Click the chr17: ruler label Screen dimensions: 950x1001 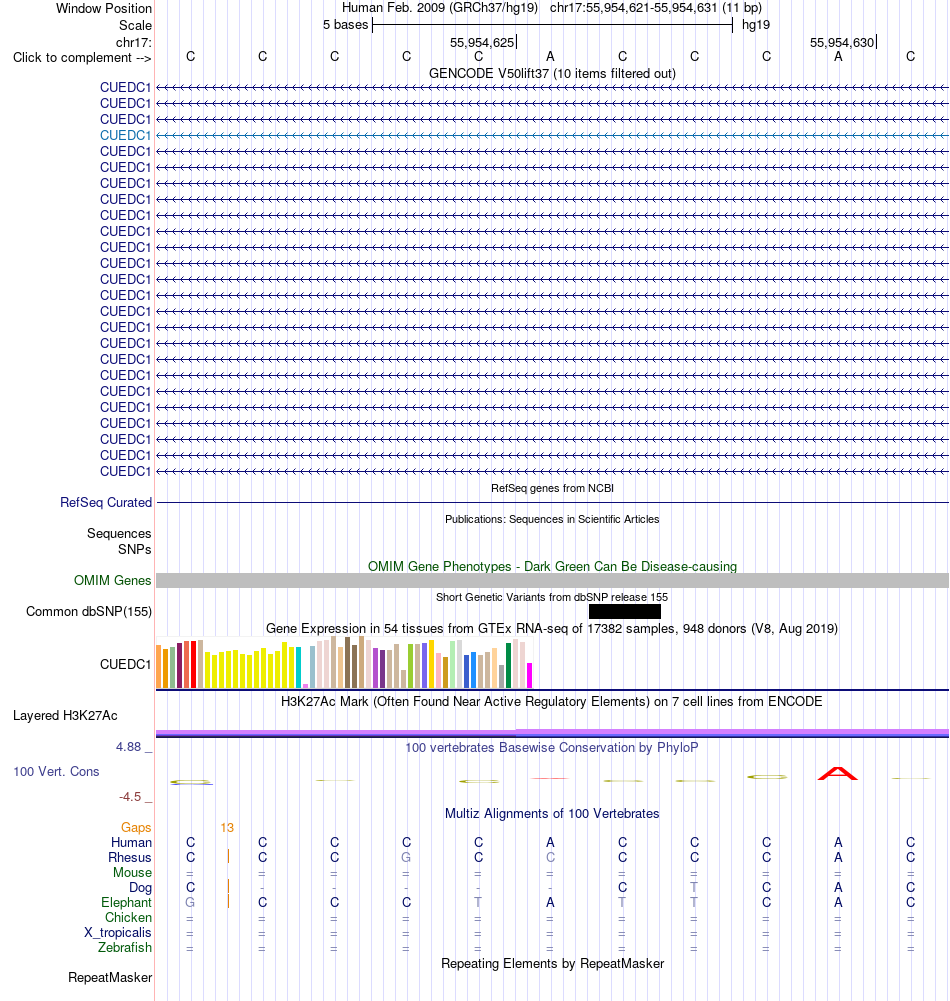click(x=133, y=42)
